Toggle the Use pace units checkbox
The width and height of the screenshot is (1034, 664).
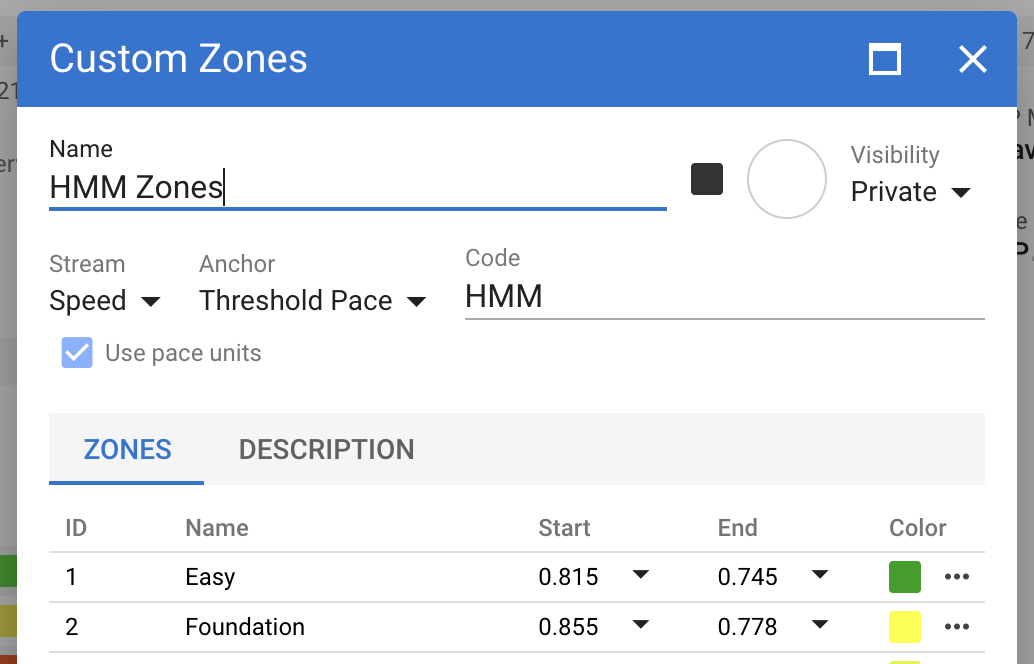[x=77, y=353]
